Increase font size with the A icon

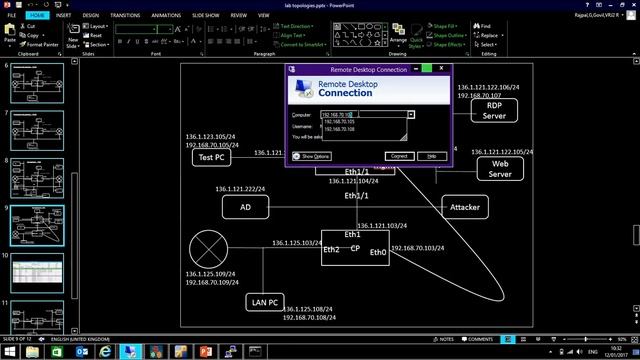point(177,29)
